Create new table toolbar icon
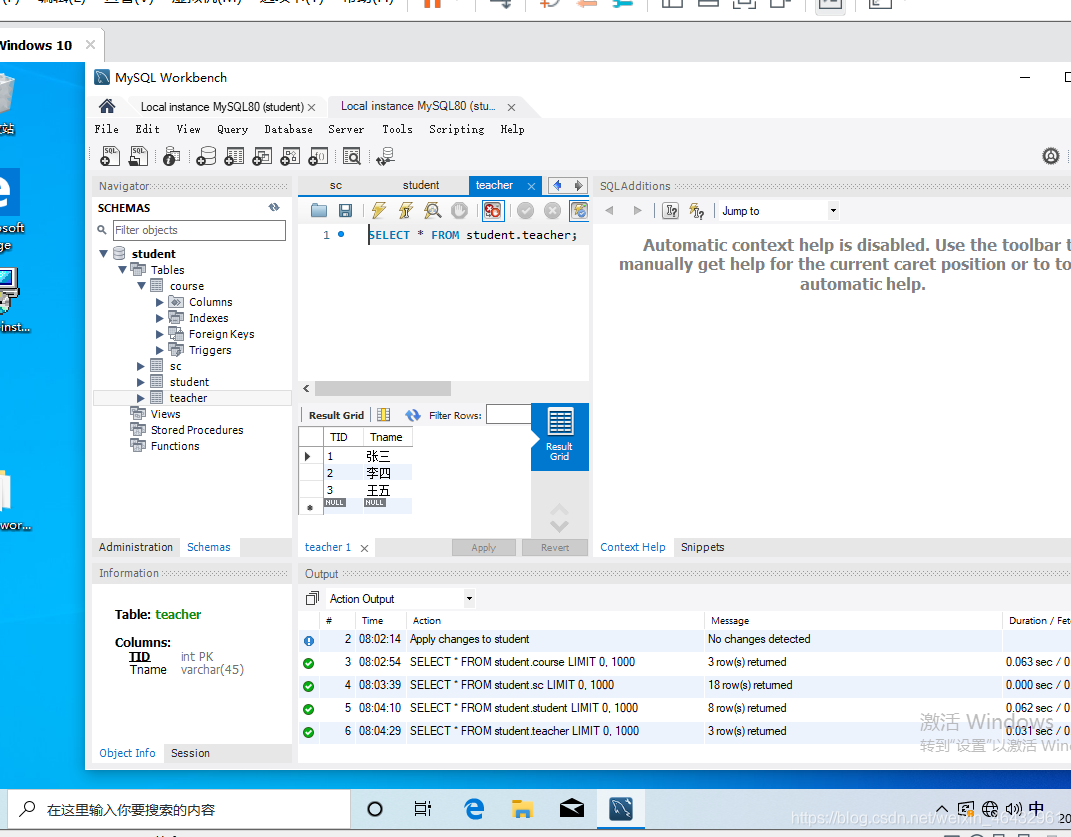 pos(234,156)
